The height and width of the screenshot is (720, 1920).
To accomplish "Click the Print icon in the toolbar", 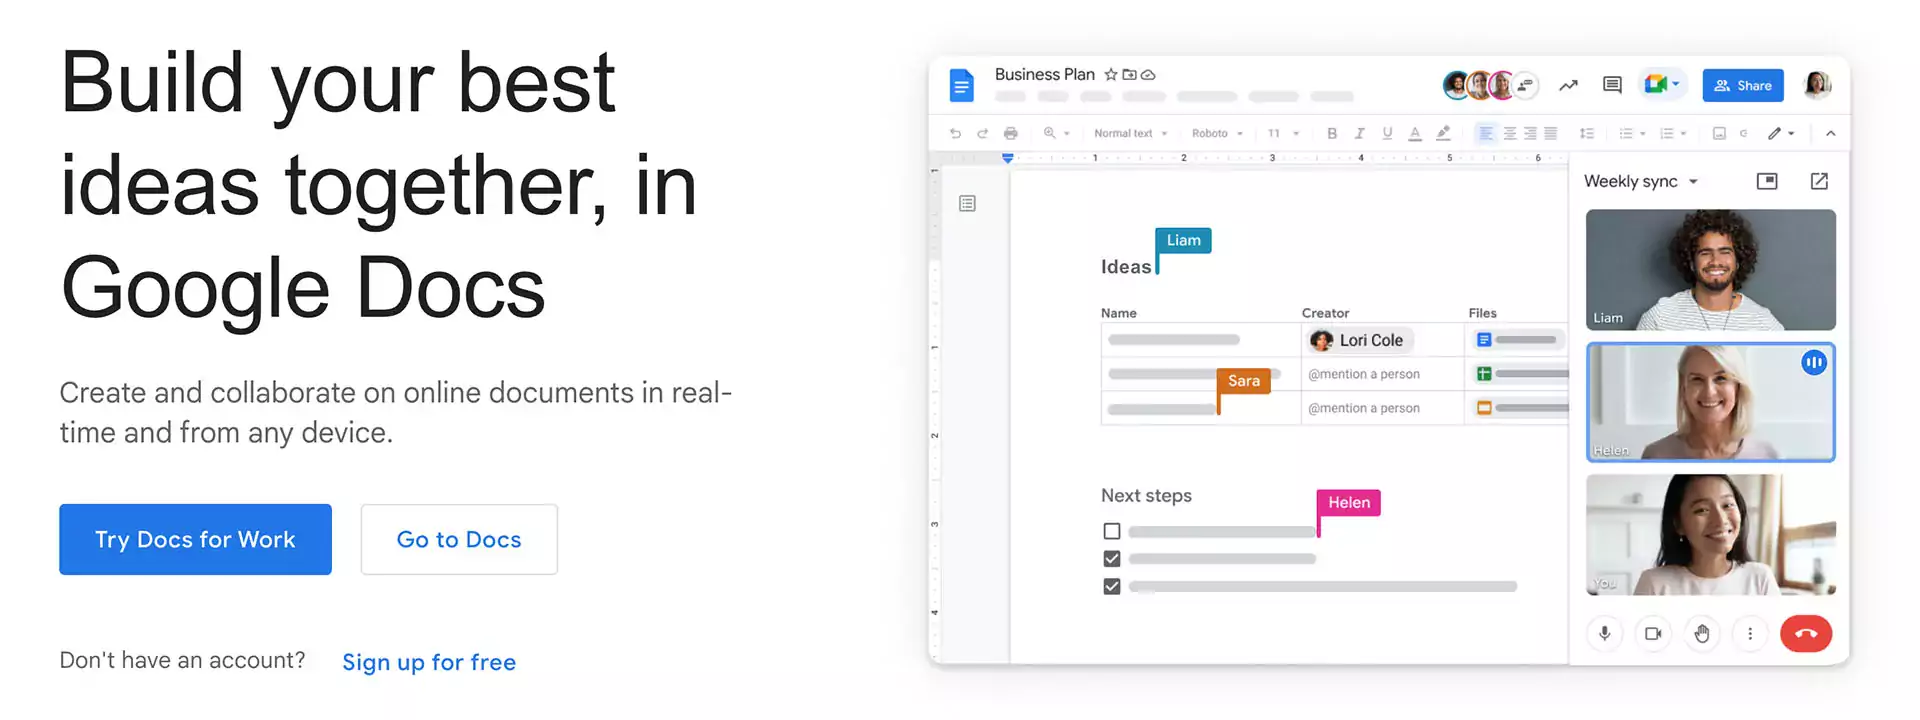I will coord(1011,133).
